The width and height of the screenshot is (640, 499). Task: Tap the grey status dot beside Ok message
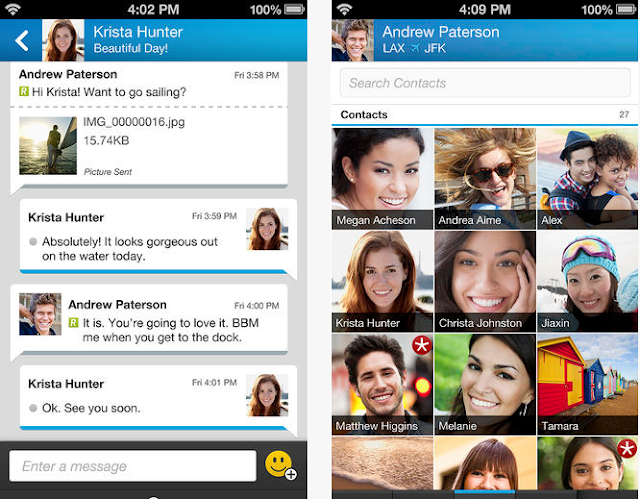[x=33, y=408]
